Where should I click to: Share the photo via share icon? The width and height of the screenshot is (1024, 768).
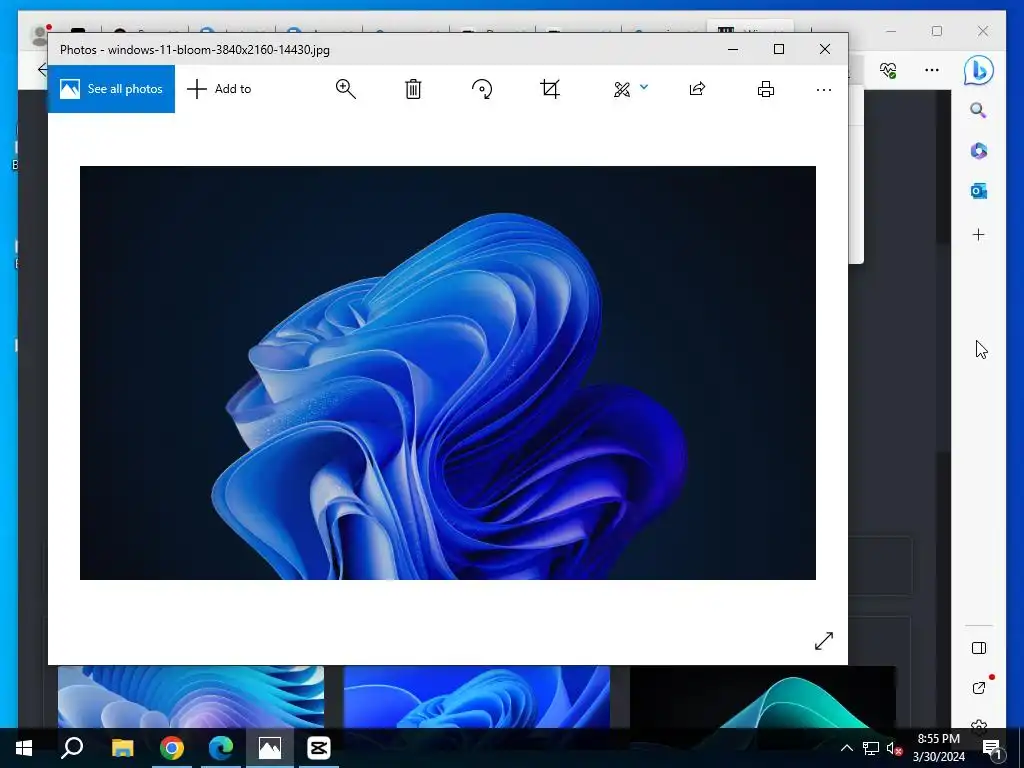coord(697,89)
